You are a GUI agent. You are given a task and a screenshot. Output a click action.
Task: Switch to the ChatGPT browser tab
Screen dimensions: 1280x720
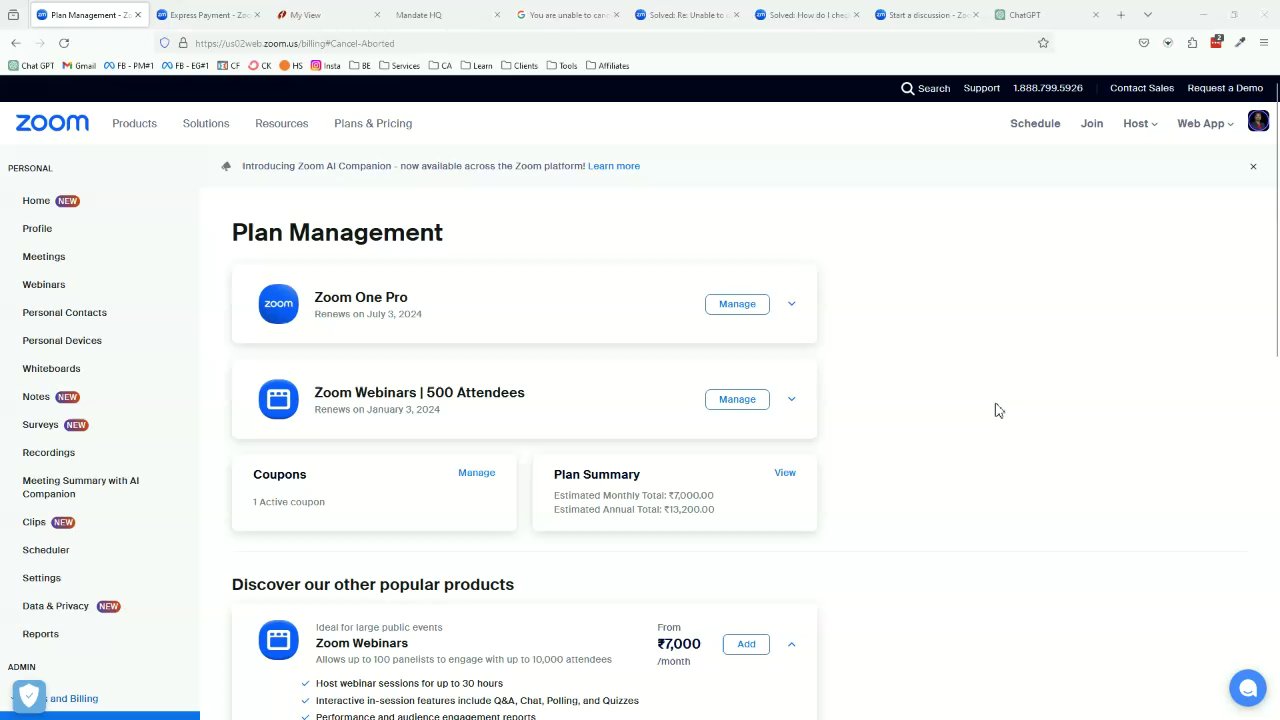pyautogui.click(x=1047, y=15)
